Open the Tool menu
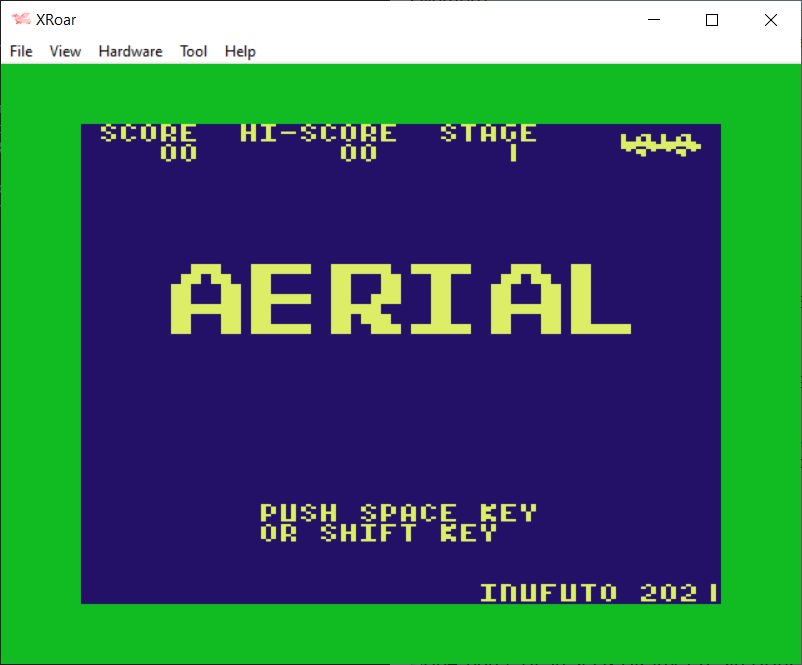802x665 pixels. click(193, 51)
